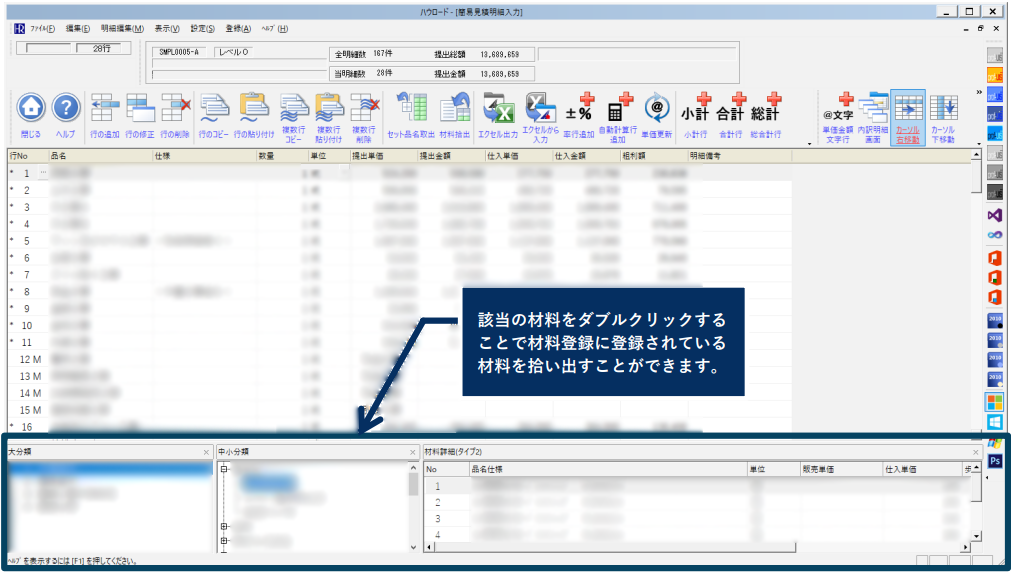Expand the toolbar overflow chevron »
The image size is (1011, 574).
point(977,92)
